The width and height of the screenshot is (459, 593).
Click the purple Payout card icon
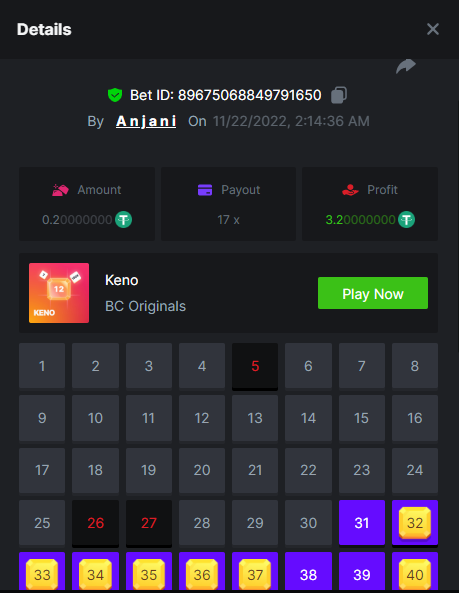tap(205, 190)
